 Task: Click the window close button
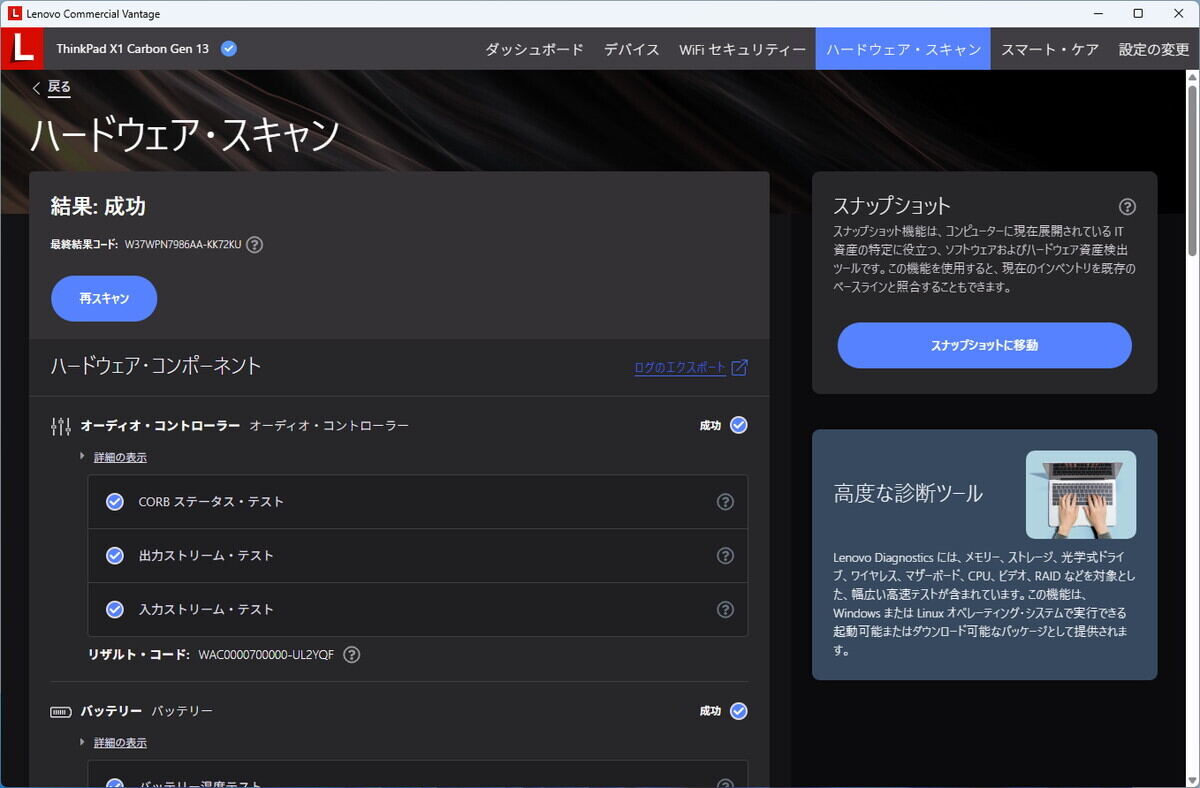coord(1176,14)
